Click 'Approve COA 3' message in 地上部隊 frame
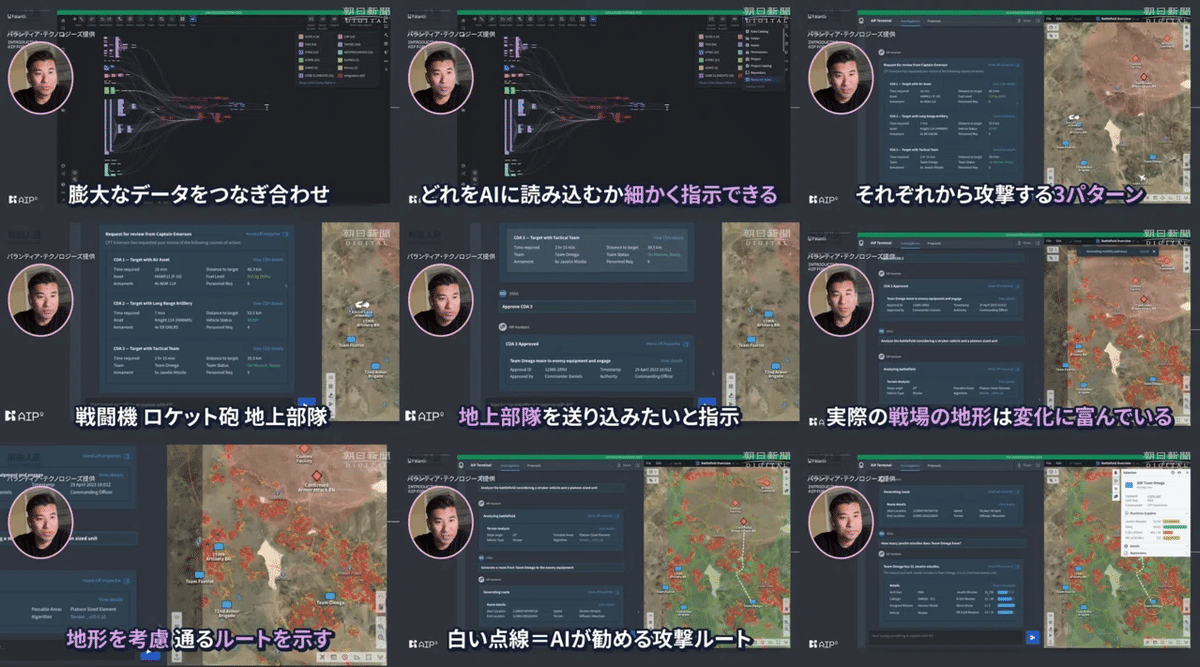This screenshot has height=667, width=1200. click(597, 307)
